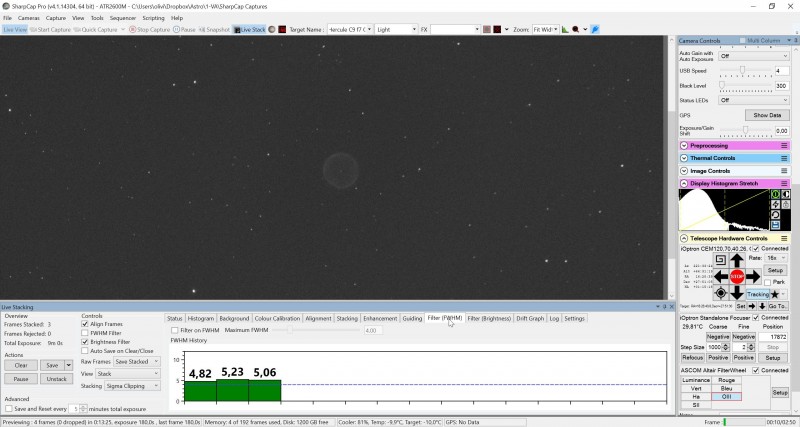This screenshot has width=800, height=427.
Task: Click the blue pin icon at toolbar end
Action: click(x=595, y=30)
